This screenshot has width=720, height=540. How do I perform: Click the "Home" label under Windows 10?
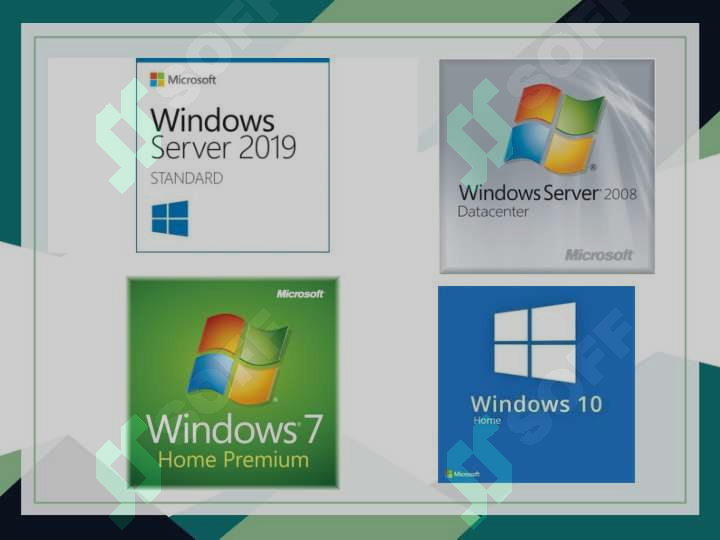(487, 420)
